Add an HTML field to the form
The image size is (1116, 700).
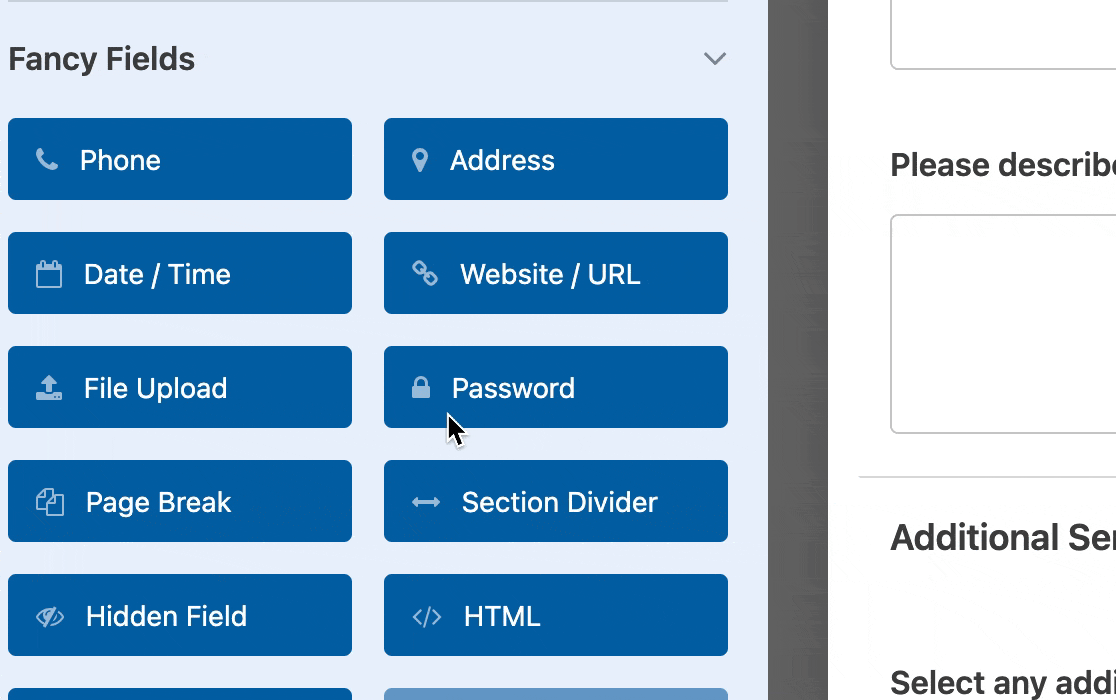coord(555,615)
